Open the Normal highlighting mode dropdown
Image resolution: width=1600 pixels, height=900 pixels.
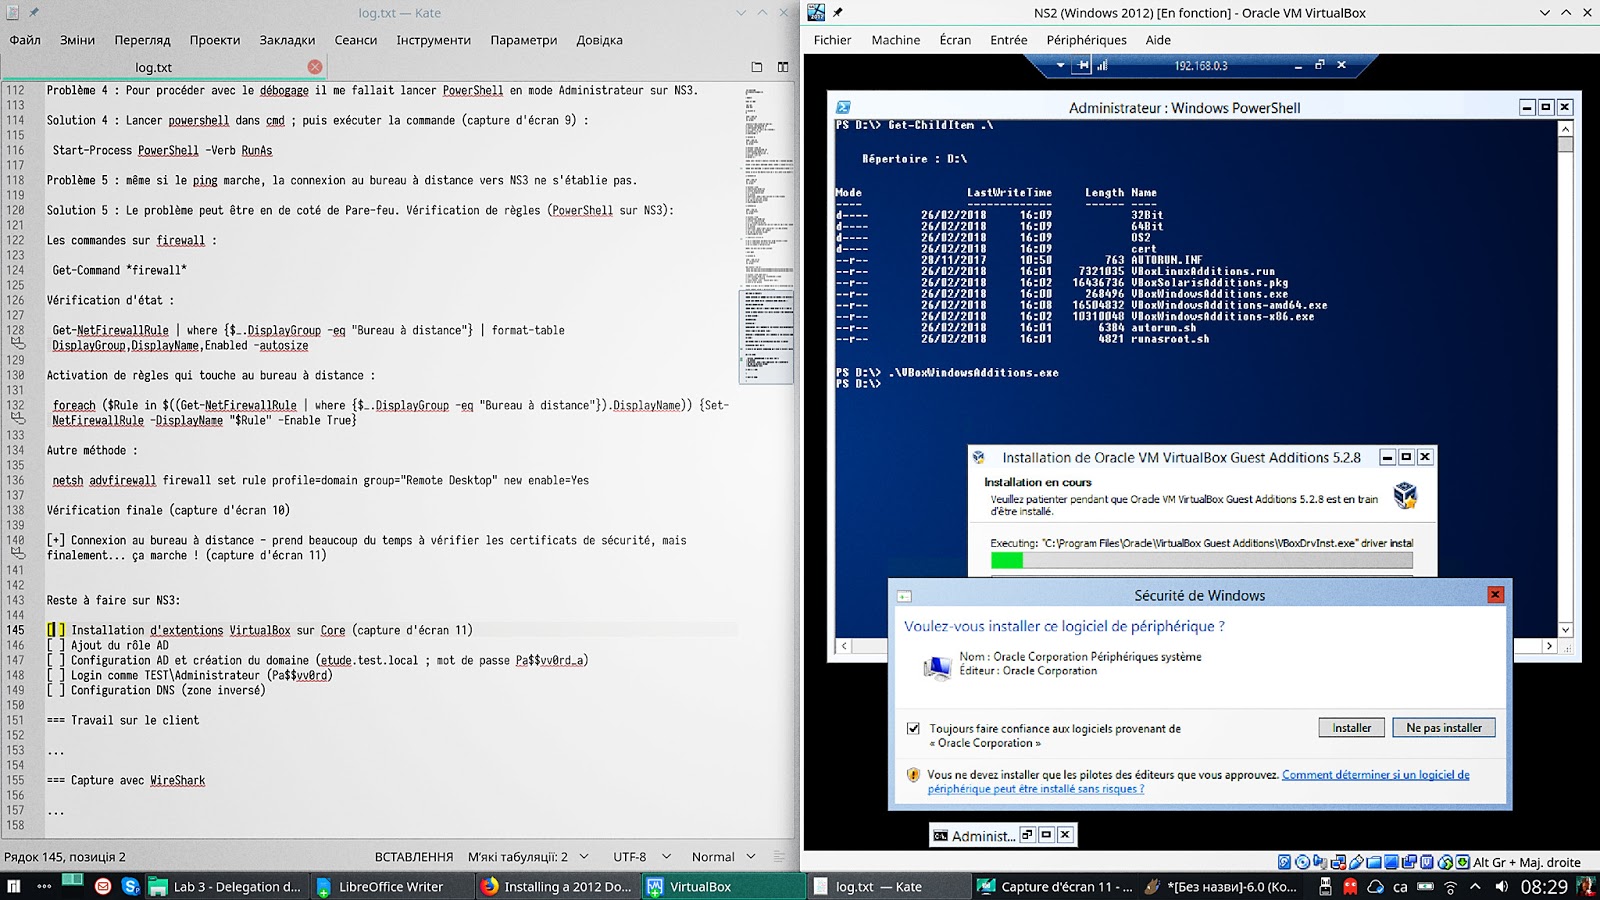(x=723, y=857)
